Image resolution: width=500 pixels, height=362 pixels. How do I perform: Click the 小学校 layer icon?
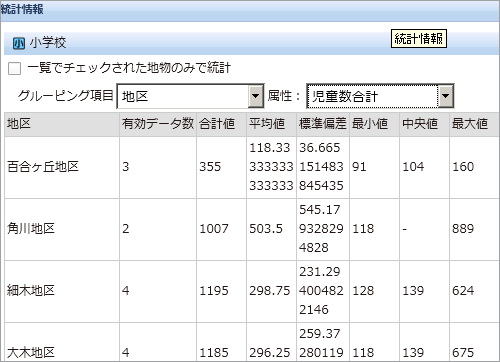[x=19, y=43]
